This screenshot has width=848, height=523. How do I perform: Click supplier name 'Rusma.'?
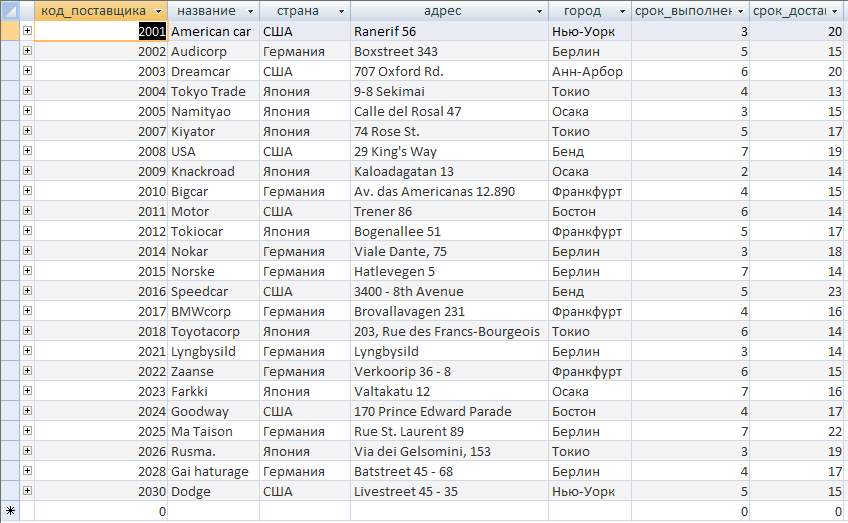[x=193, y=452]
